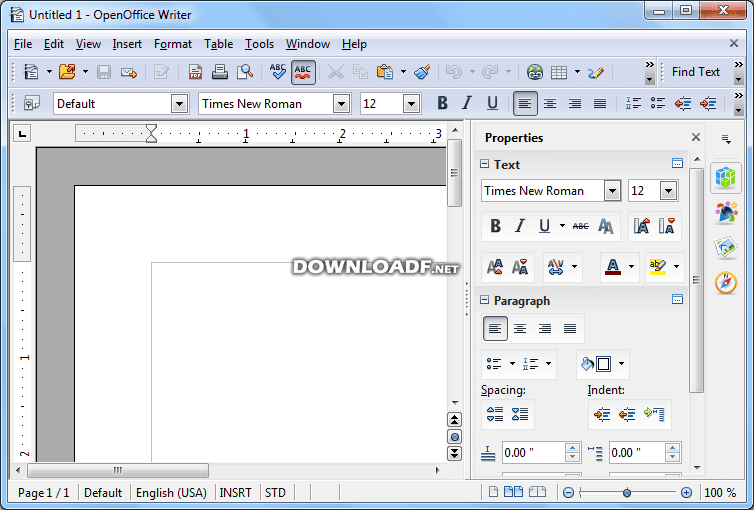Image resolution: width=754 pixels, height=510 pixels.
Task: Run Spelling and Grammar check icon
Action: [x=277, y=72]
